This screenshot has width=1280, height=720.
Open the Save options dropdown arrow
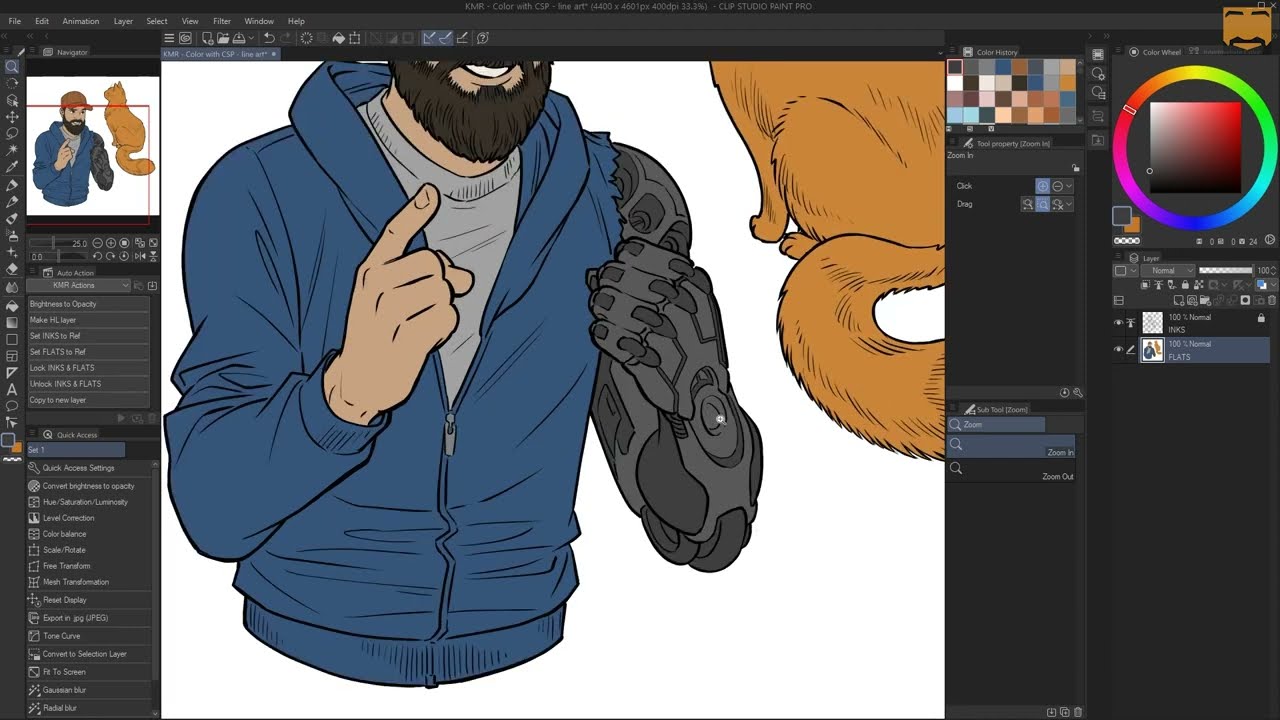pos(251,38)
